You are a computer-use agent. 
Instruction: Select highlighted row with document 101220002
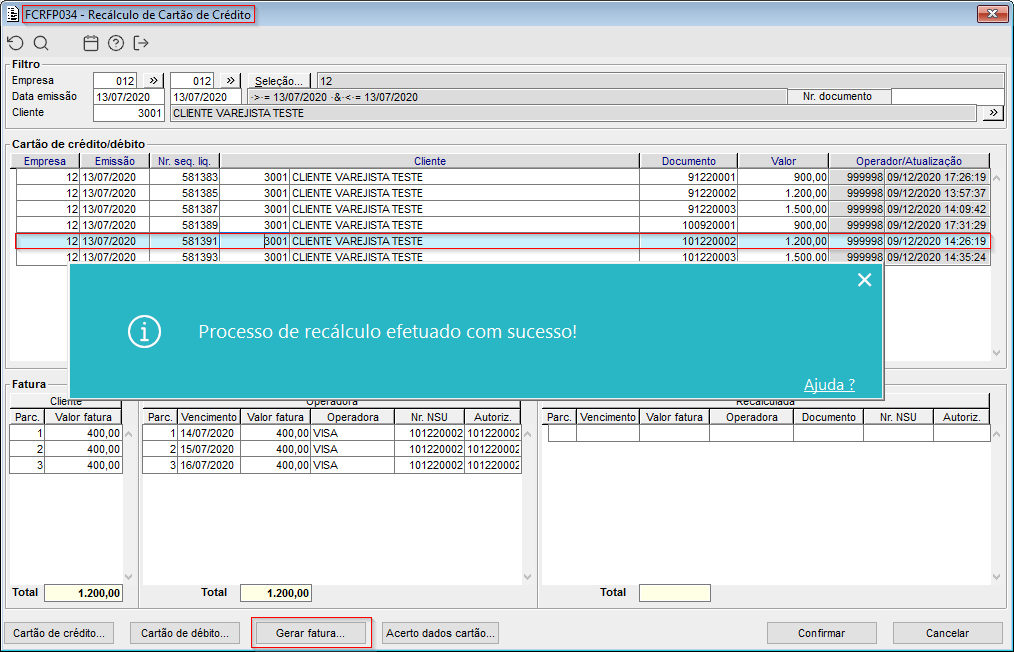point(502,241)
